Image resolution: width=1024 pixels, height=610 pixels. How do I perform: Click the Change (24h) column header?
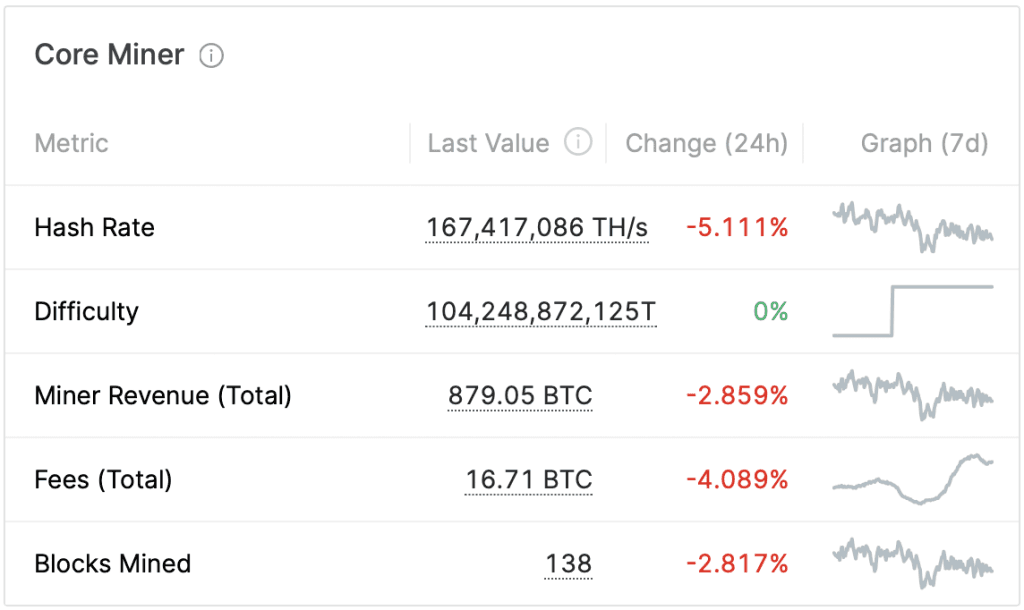[x=705, y=143]
